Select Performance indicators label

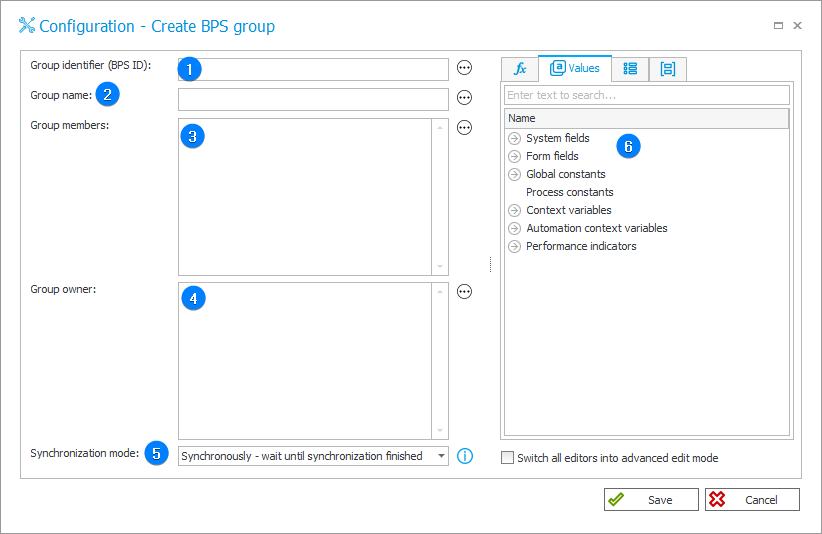581,246
